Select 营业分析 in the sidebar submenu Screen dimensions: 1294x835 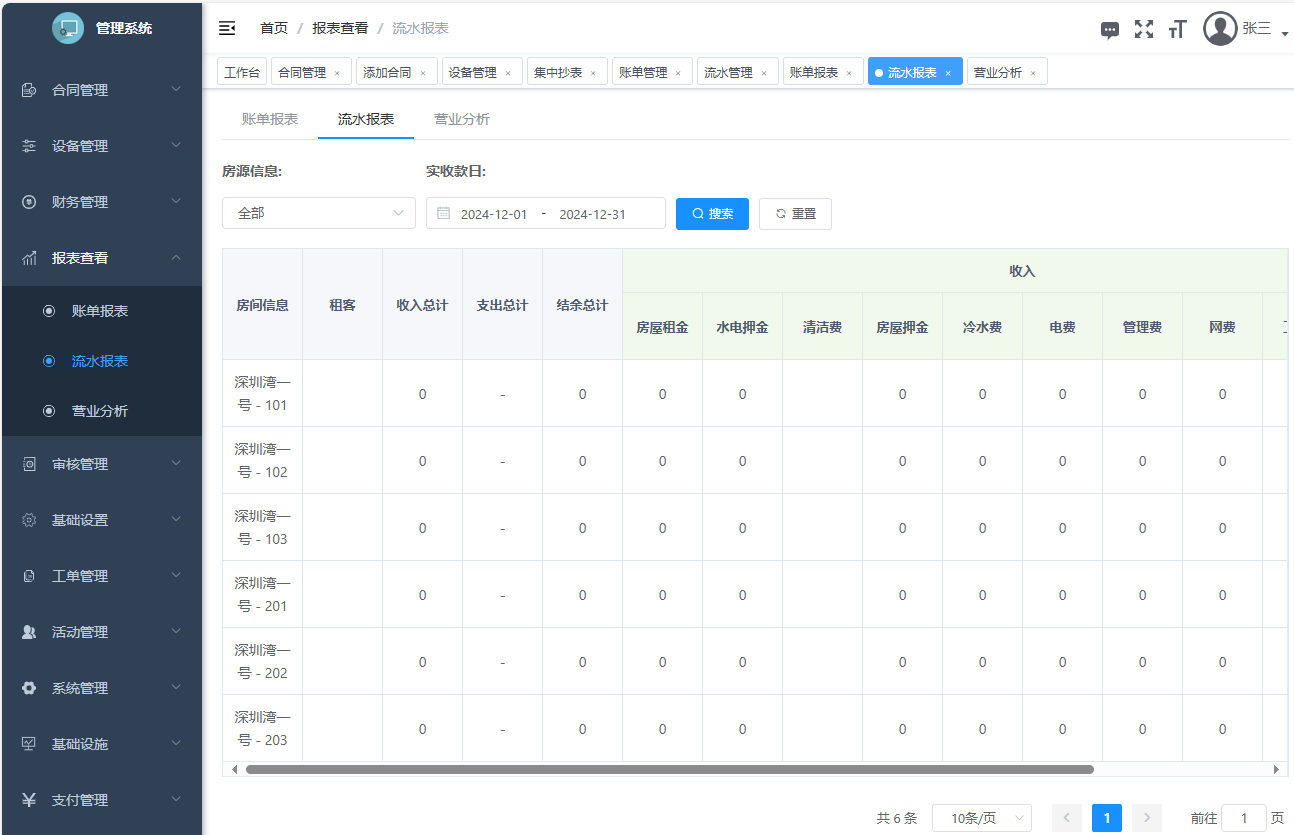(100, 411)
